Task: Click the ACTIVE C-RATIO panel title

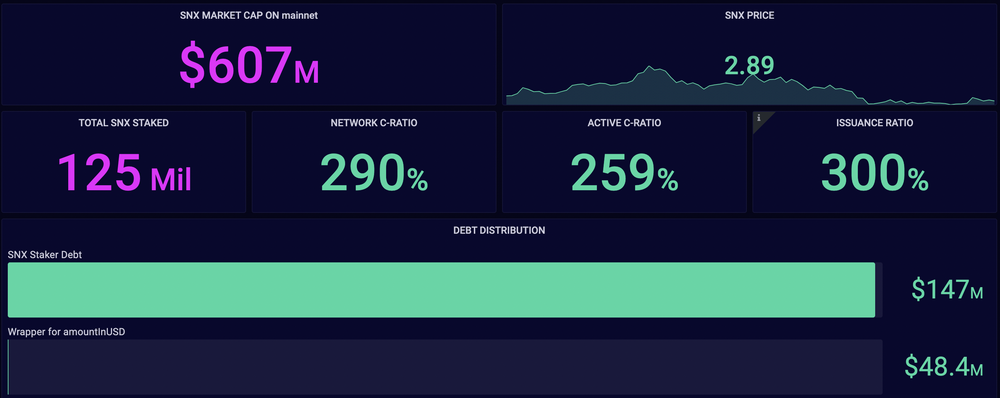Action: (624, 123)
